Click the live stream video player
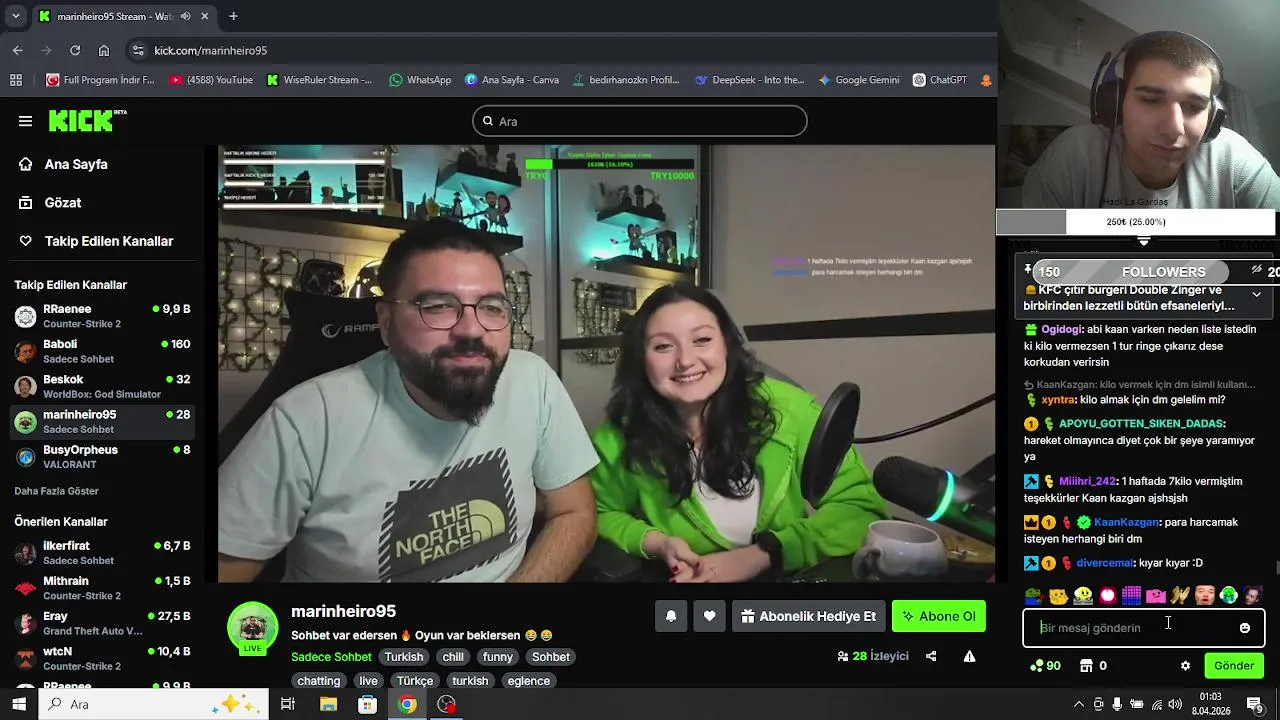This screenshot has height=720, width=1280. click(x=606, y=363)
